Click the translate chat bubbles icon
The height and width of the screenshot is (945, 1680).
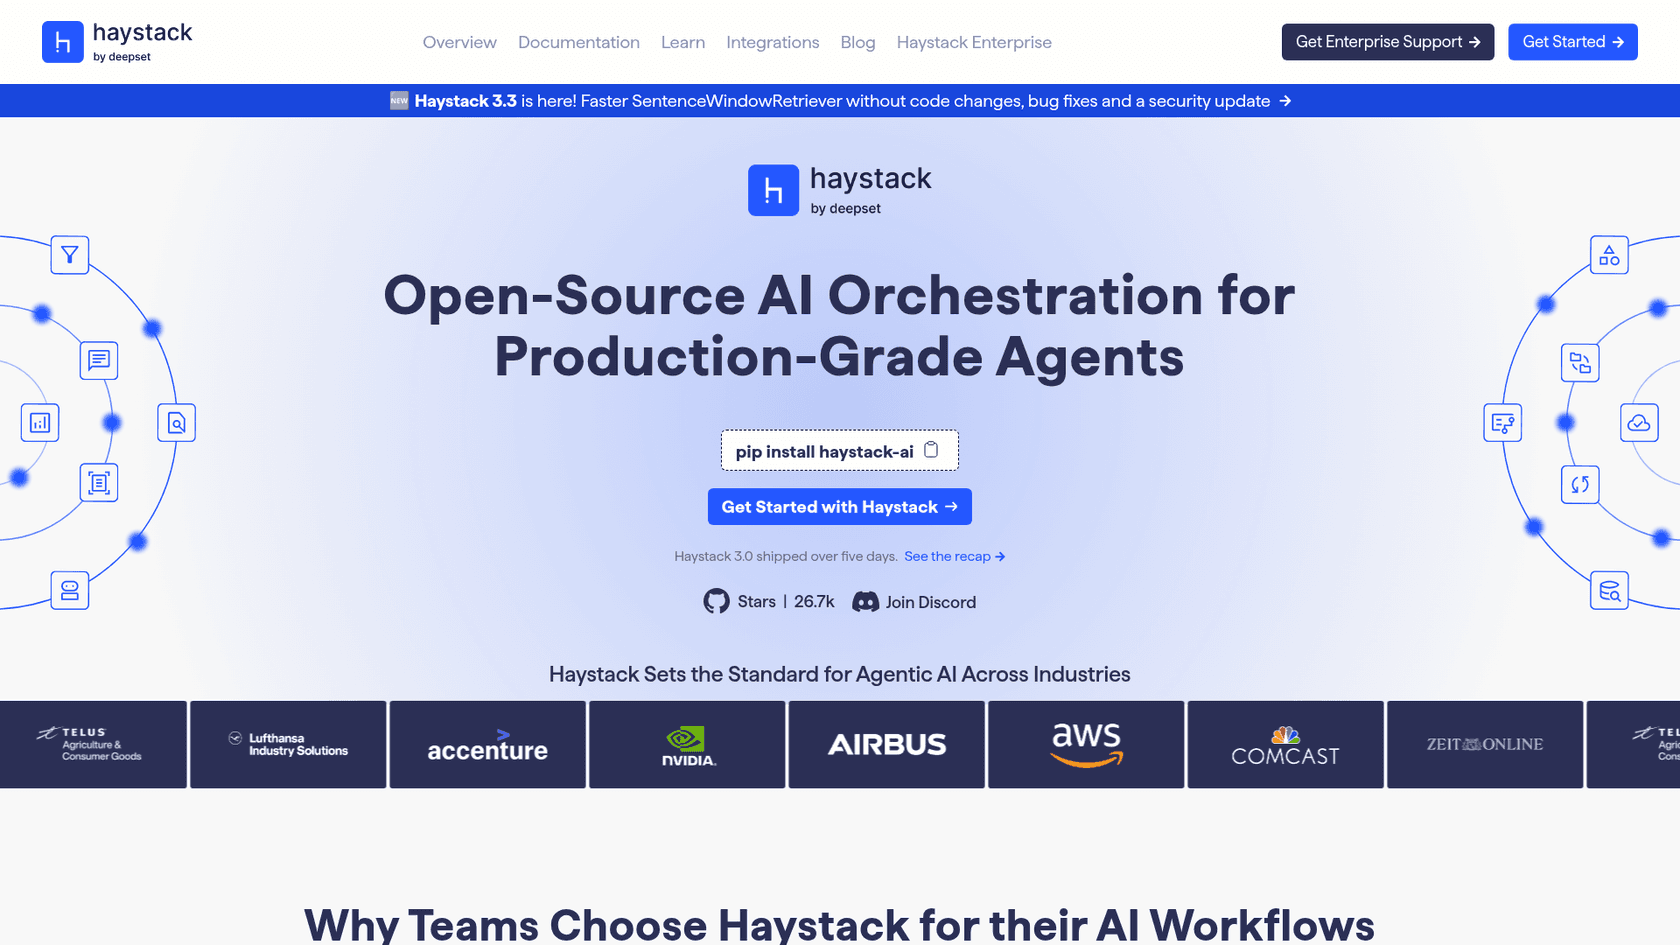1580,362
